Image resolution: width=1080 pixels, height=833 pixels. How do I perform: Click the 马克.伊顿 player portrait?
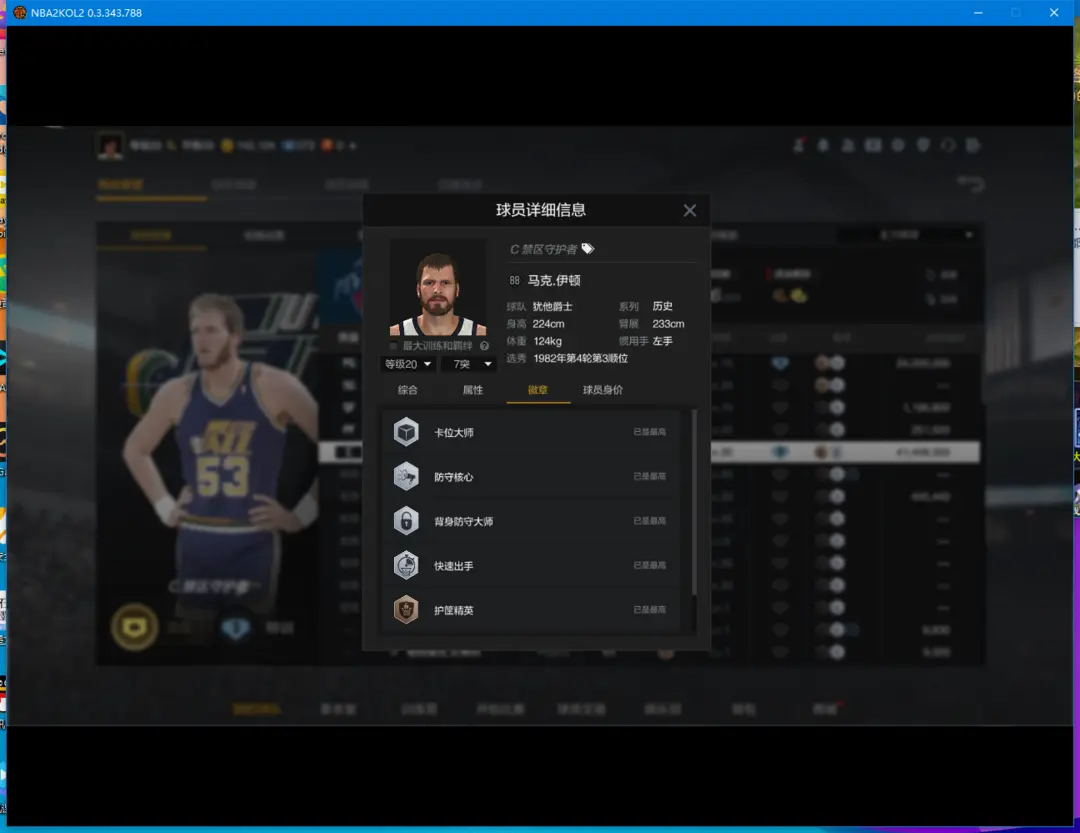click(x=438, y=287)
